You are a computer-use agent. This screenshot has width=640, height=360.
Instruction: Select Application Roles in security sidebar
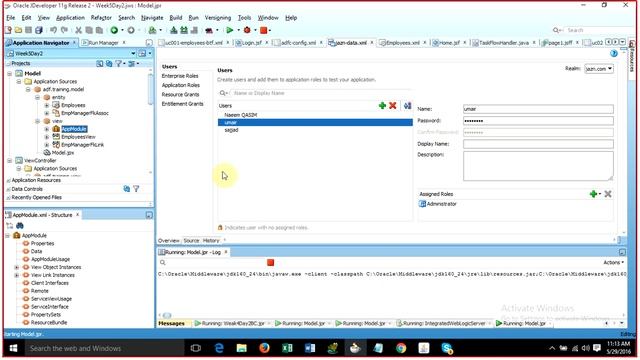pyautogui.click(x=180, y=85)
